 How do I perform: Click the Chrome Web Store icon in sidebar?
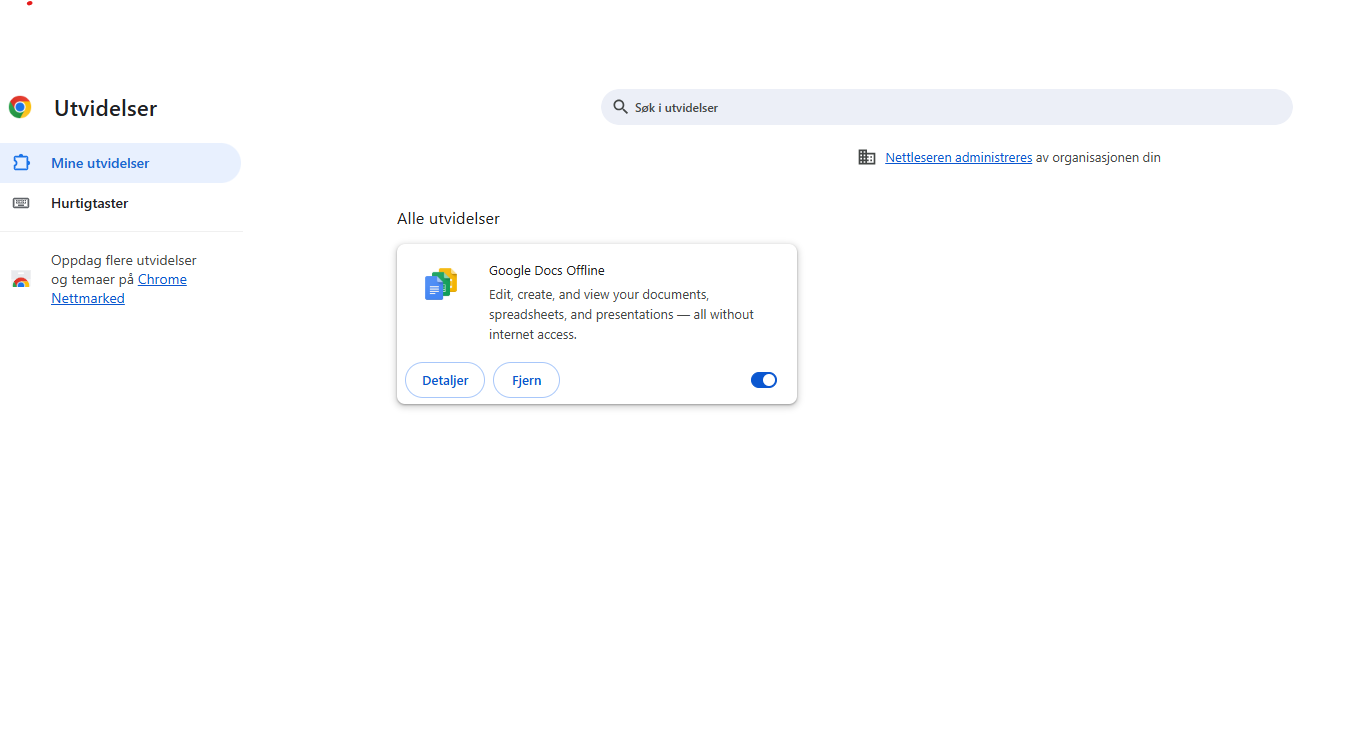click(21, 280)
